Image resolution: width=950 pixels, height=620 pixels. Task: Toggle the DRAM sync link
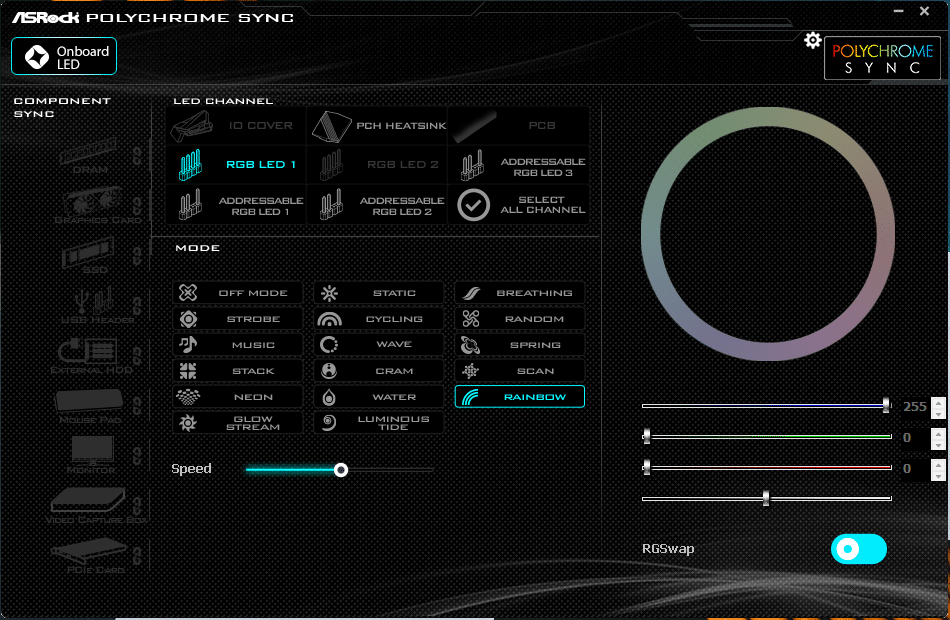(138, 156)
